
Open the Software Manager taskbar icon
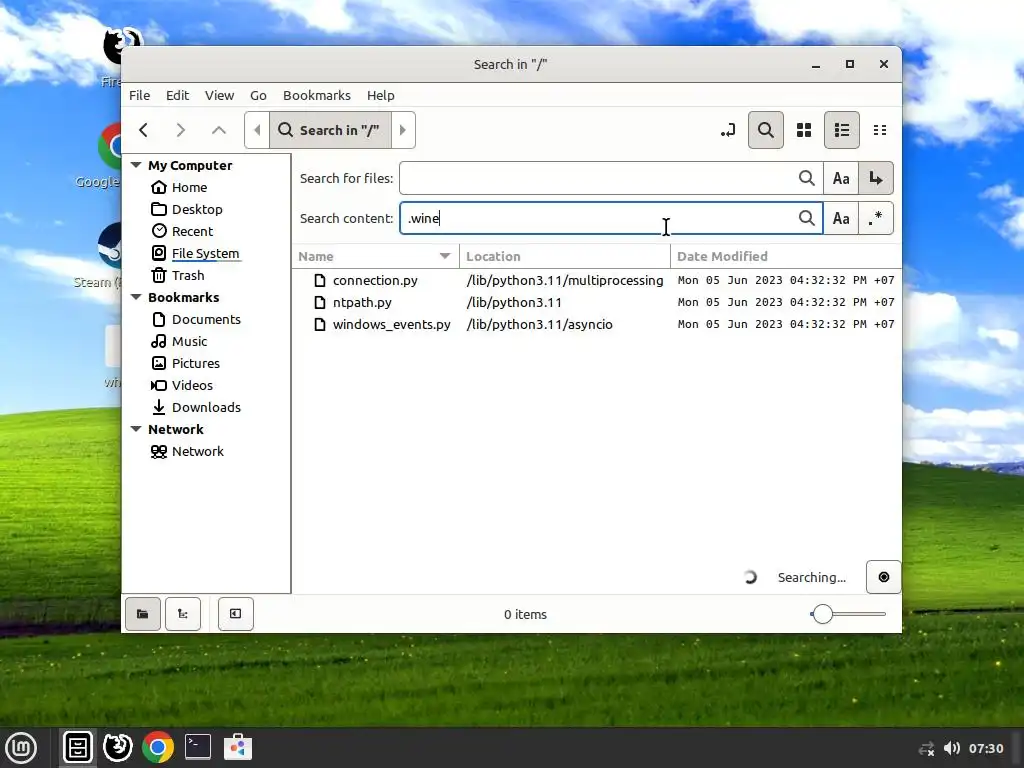click(x=238, y=747)
